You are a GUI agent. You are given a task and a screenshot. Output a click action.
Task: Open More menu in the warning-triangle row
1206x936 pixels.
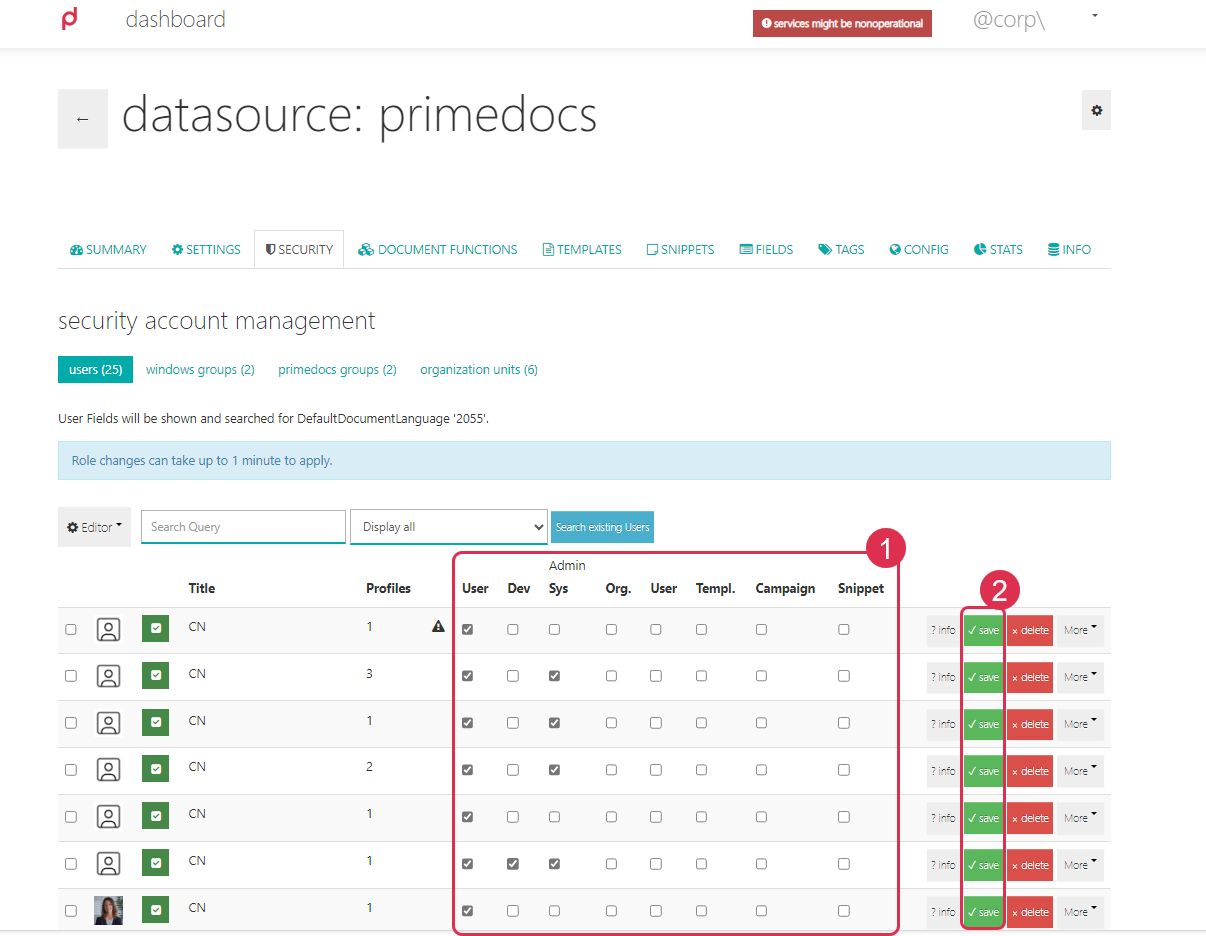(1080, 630)
